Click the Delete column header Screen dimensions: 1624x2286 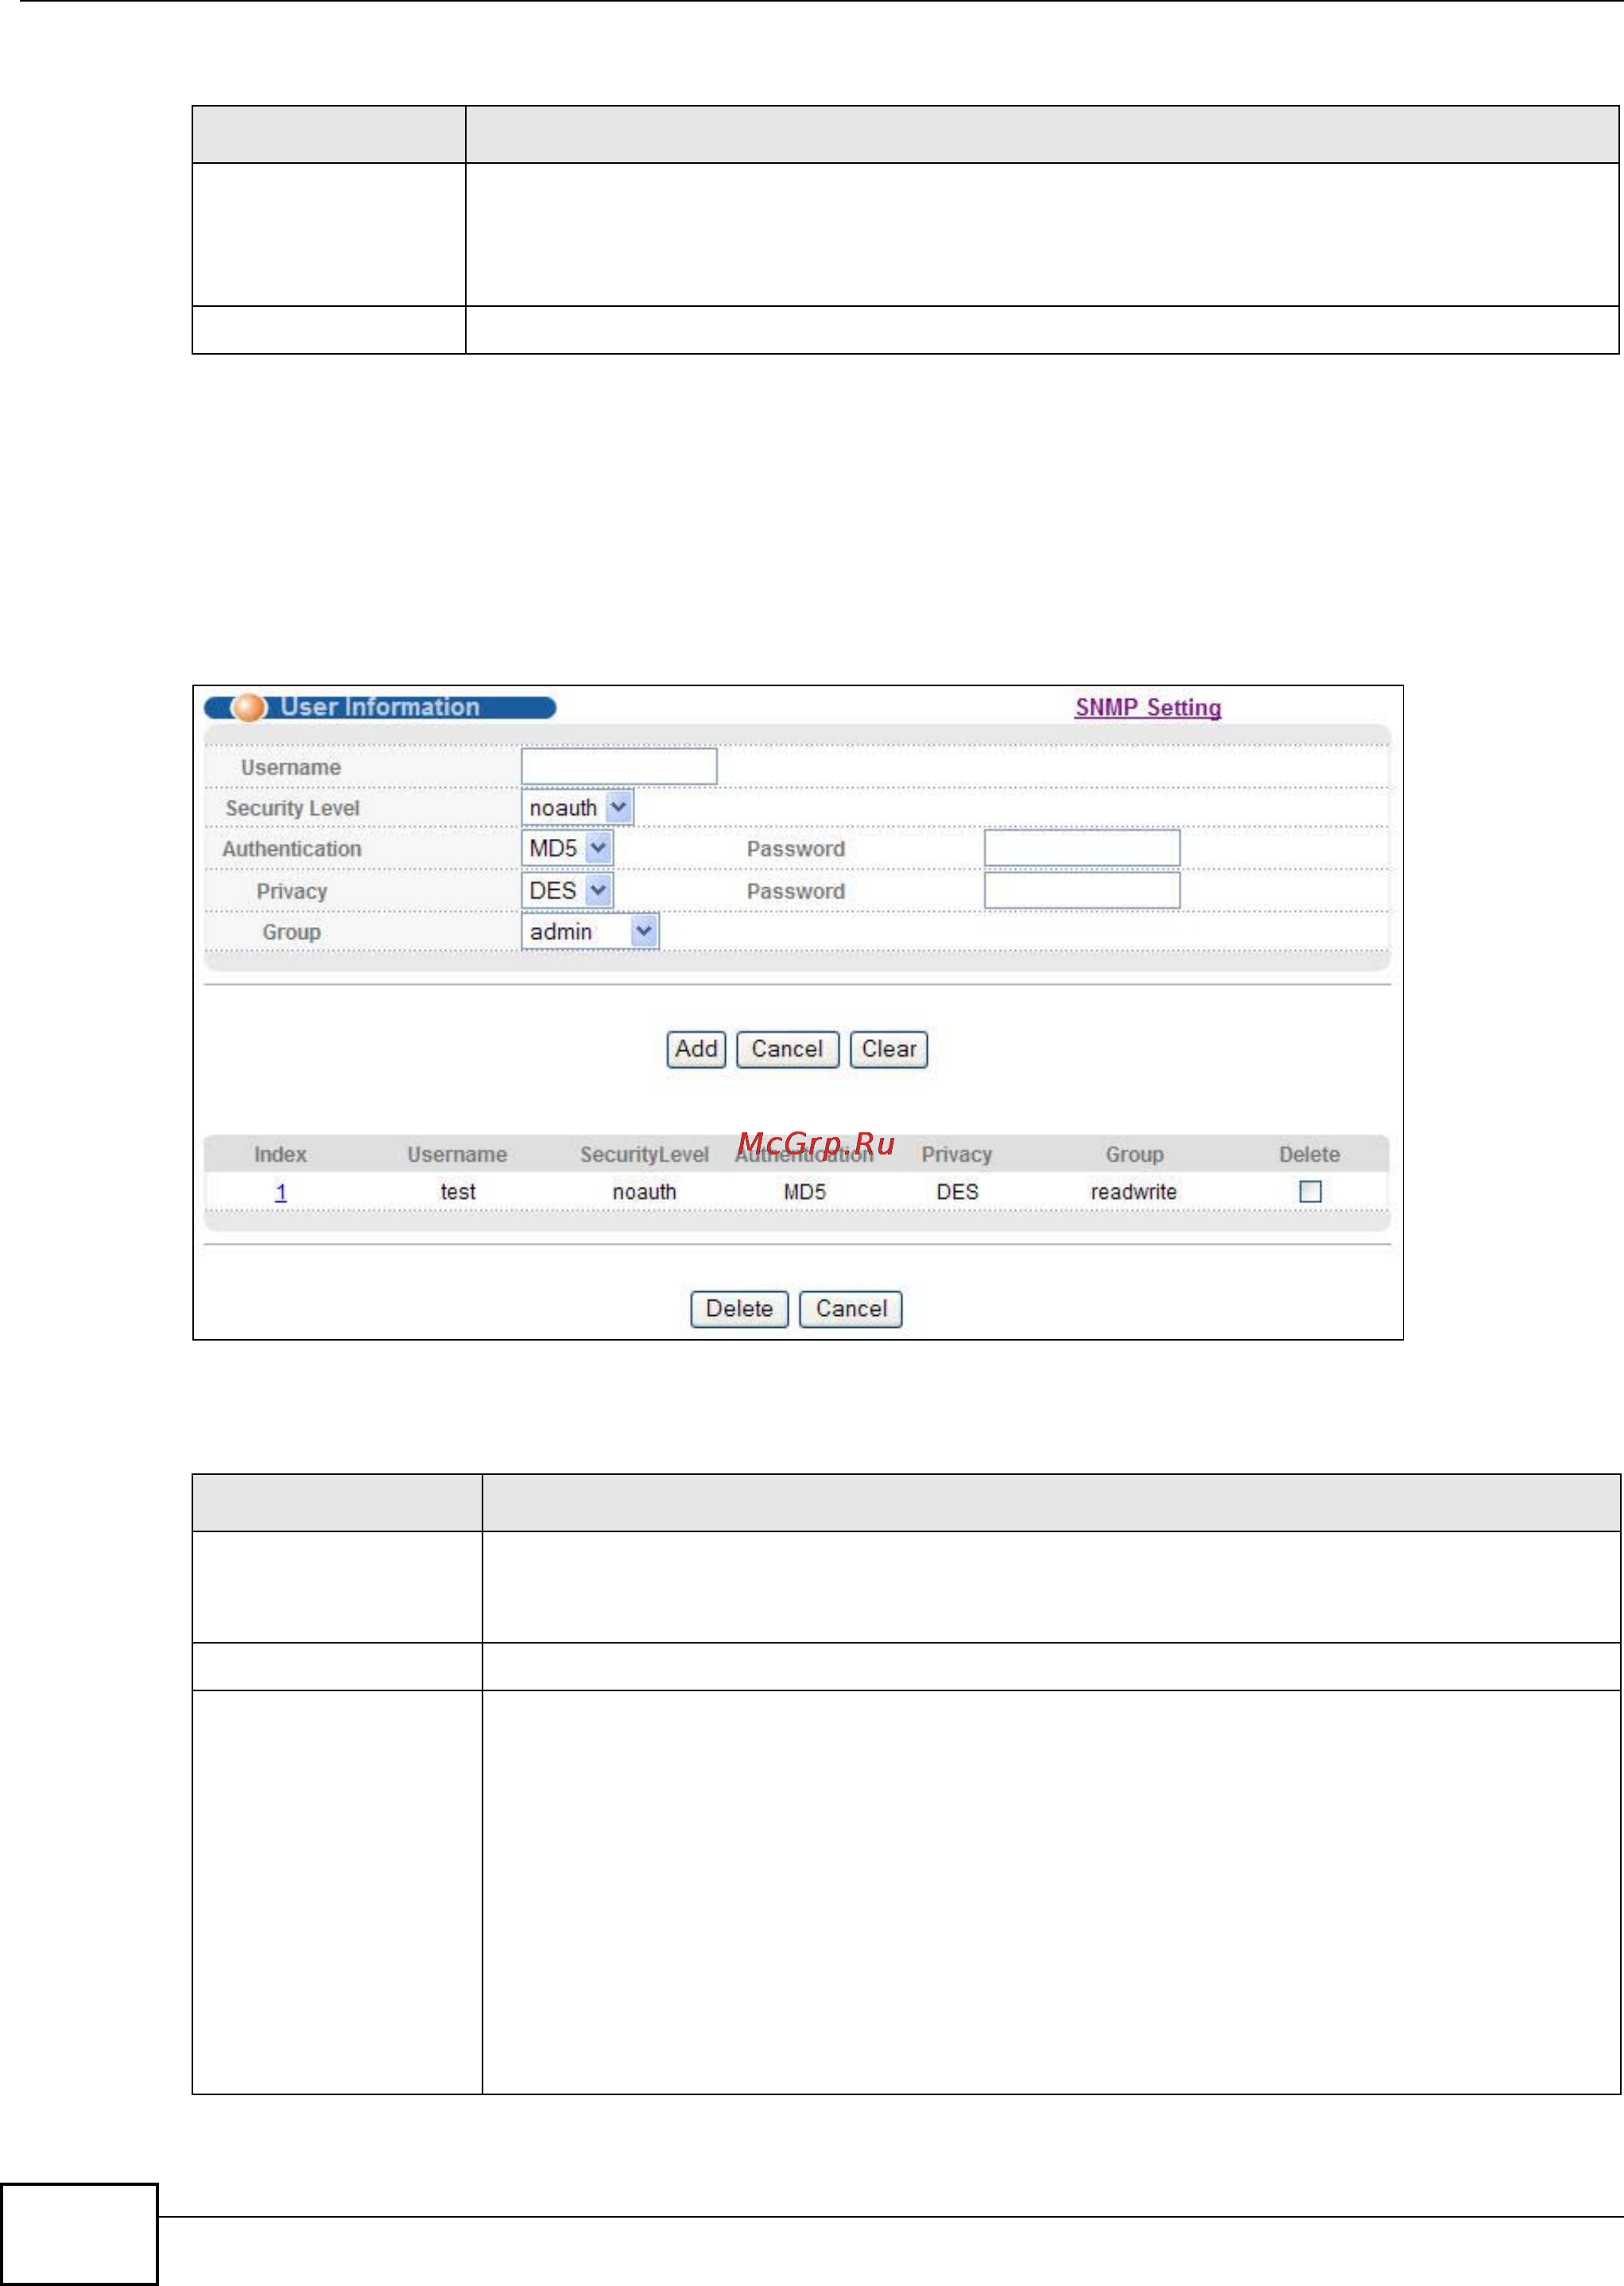click(1309, 1154)
